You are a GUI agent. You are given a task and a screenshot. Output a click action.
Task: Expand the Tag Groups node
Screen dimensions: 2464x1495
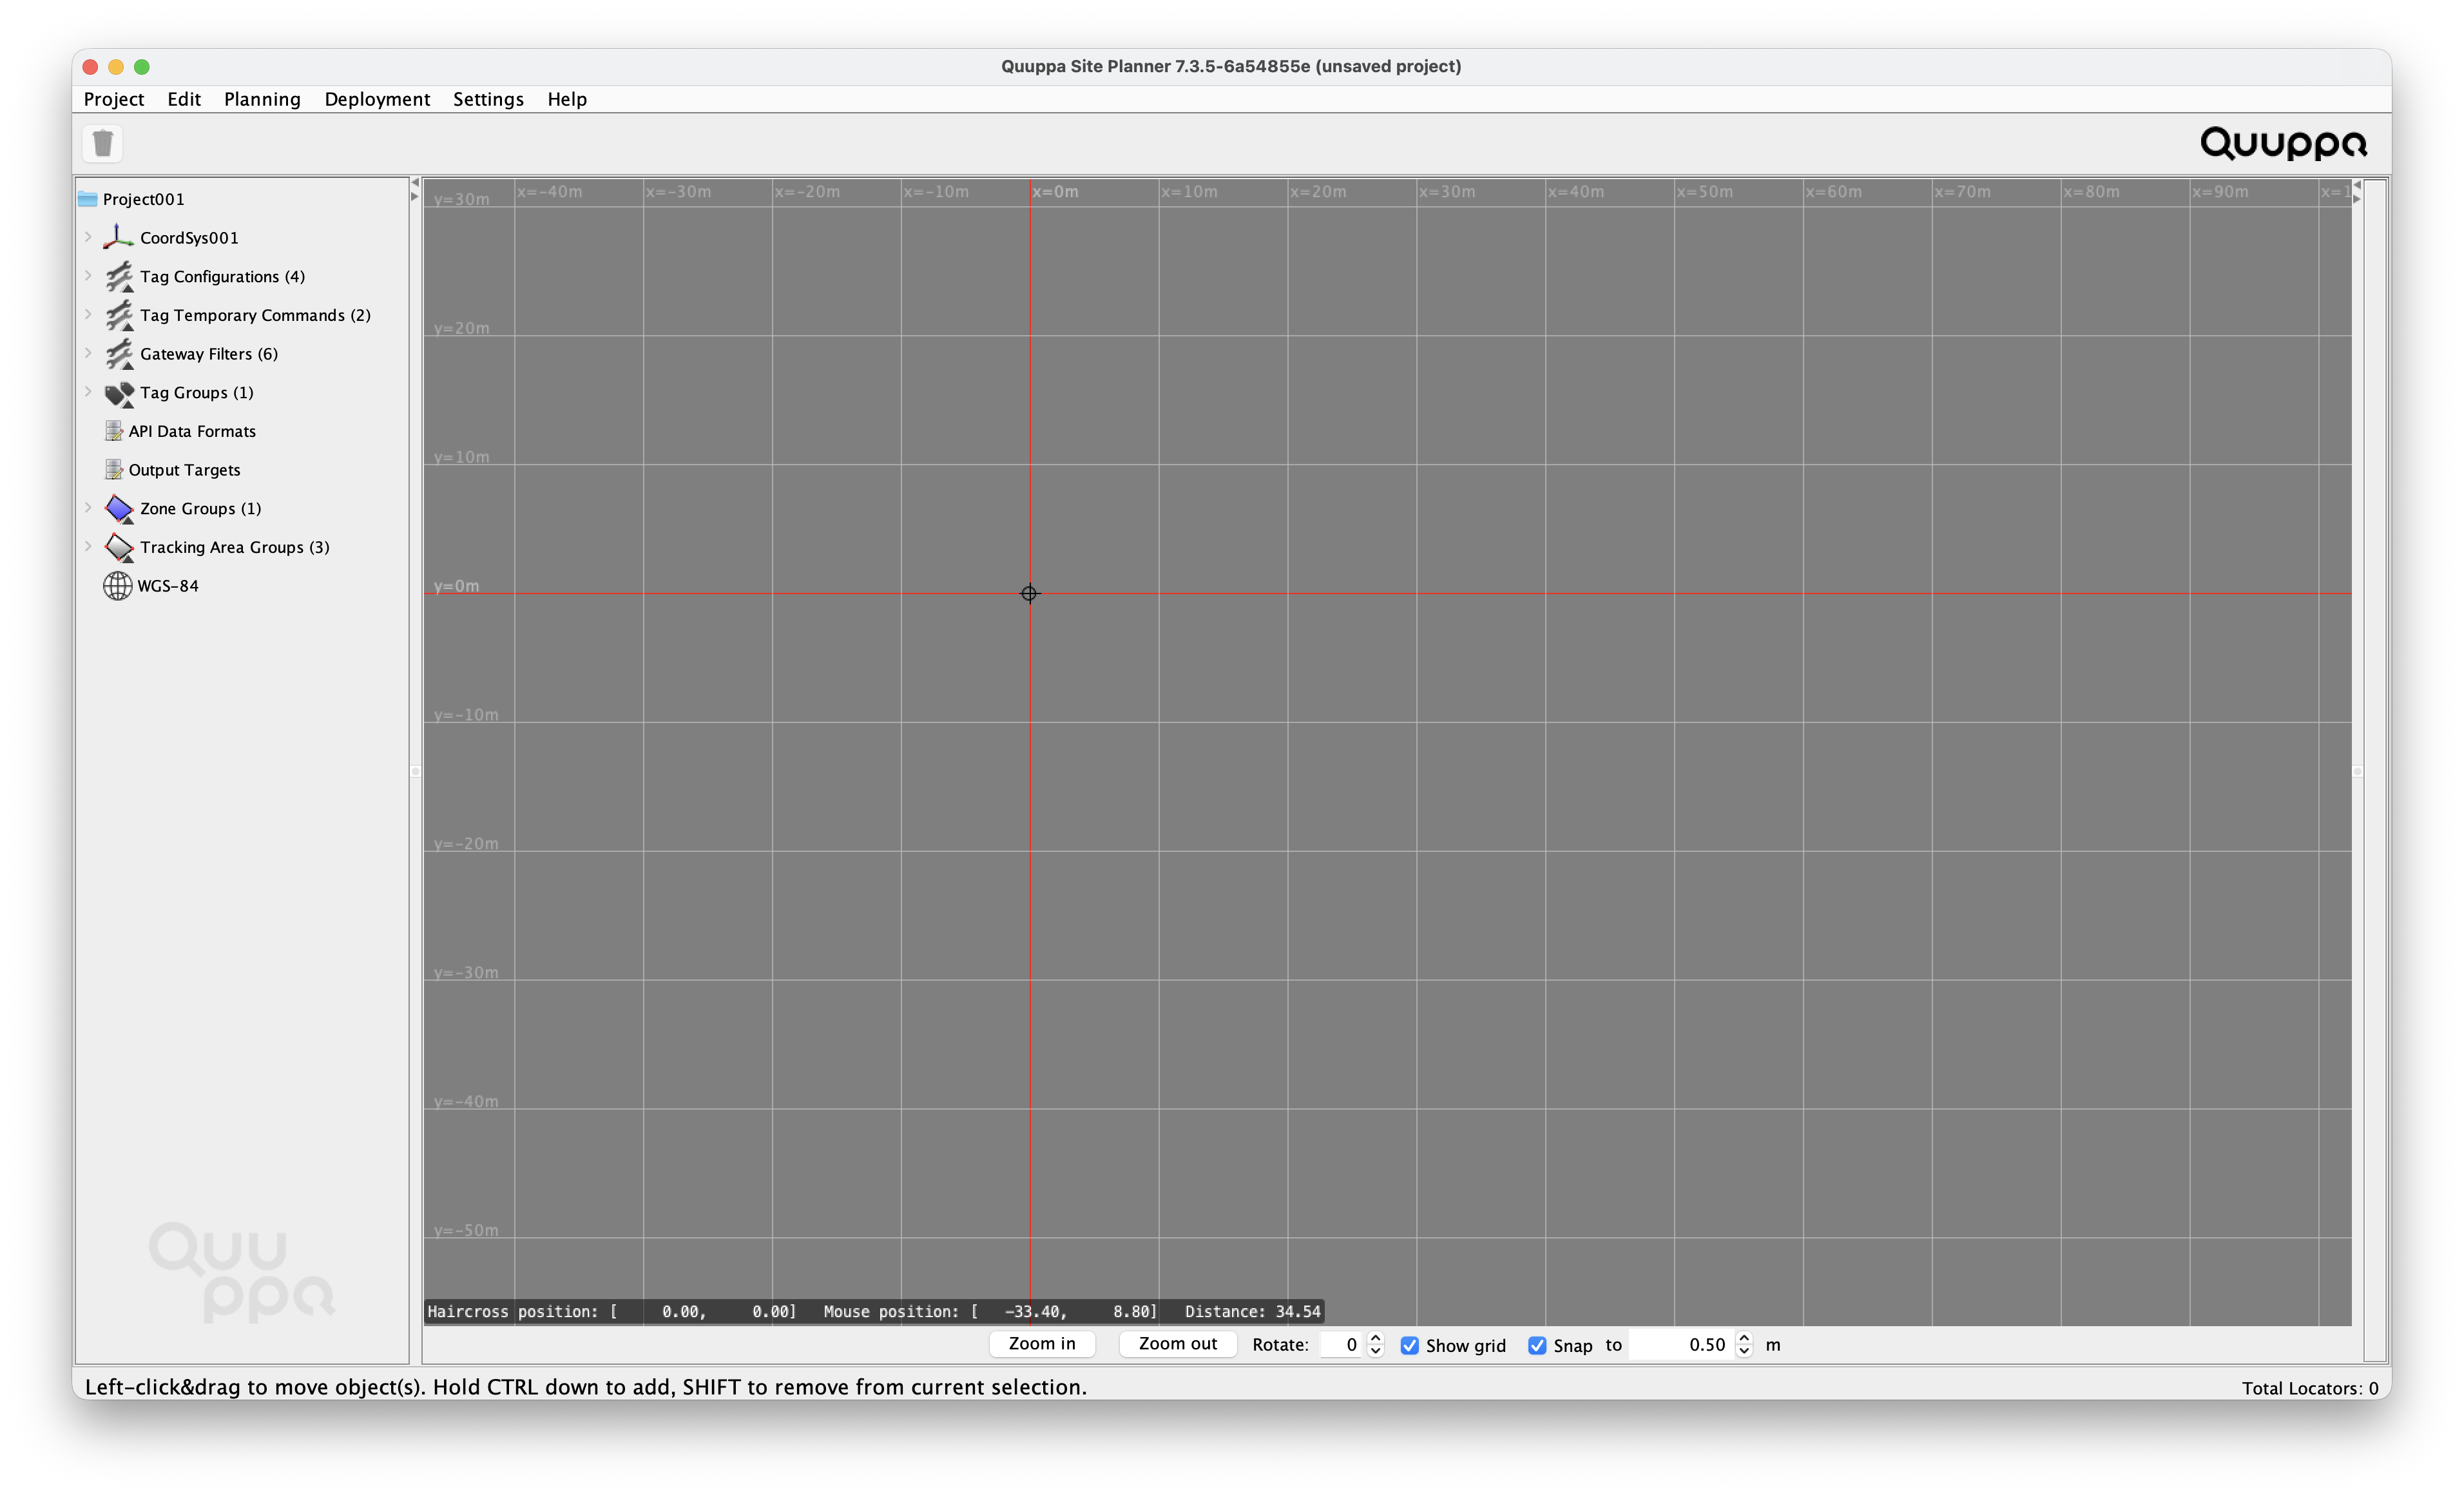point(88,392)
